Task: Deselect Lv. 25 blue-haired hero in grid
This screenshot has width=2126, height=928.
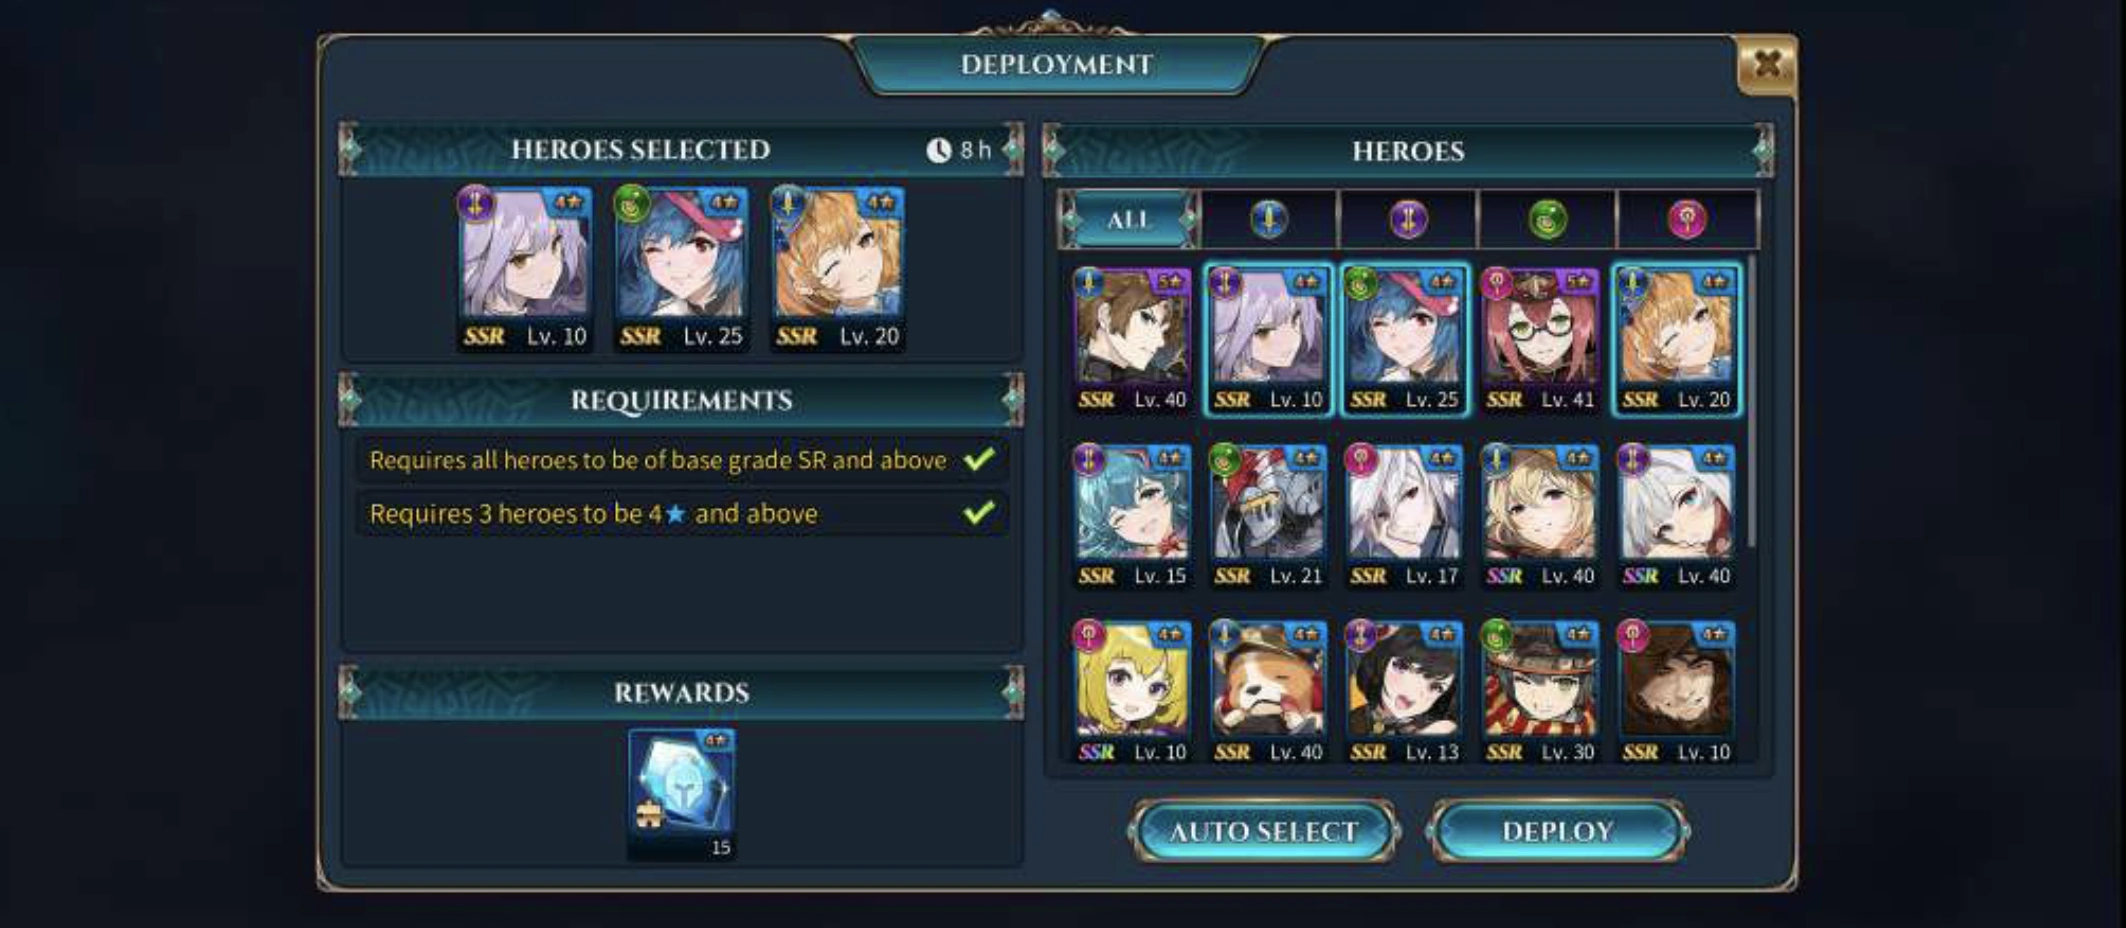Action: [x=1404, y=340]
